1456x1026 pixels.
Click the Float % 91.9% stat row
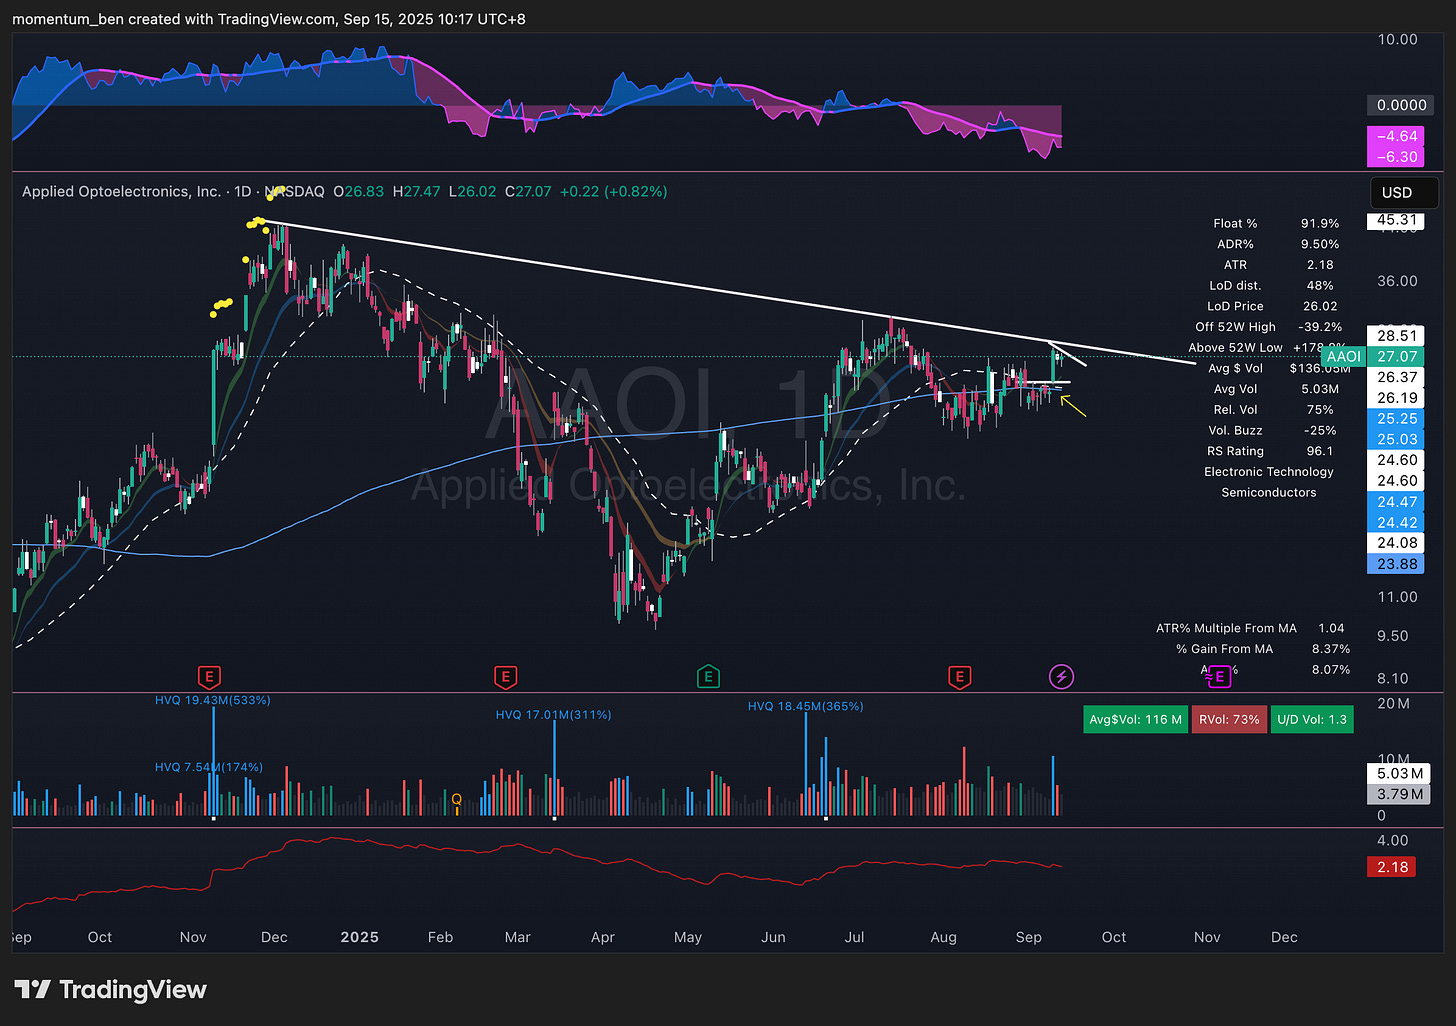point(1276,223)
